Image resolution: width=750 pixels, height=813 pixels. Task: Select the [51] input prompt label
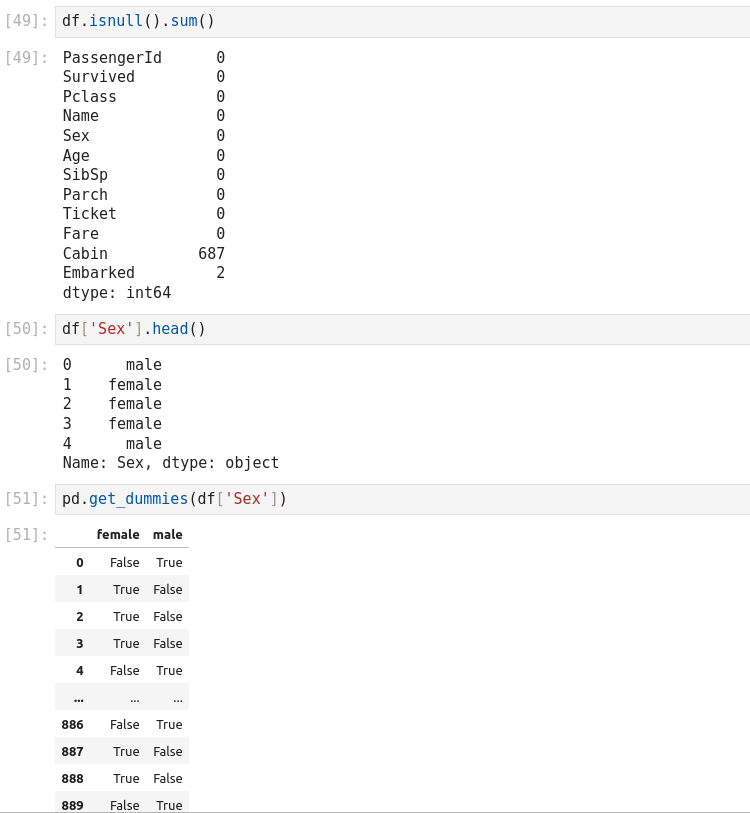click(x=27, y=499)
